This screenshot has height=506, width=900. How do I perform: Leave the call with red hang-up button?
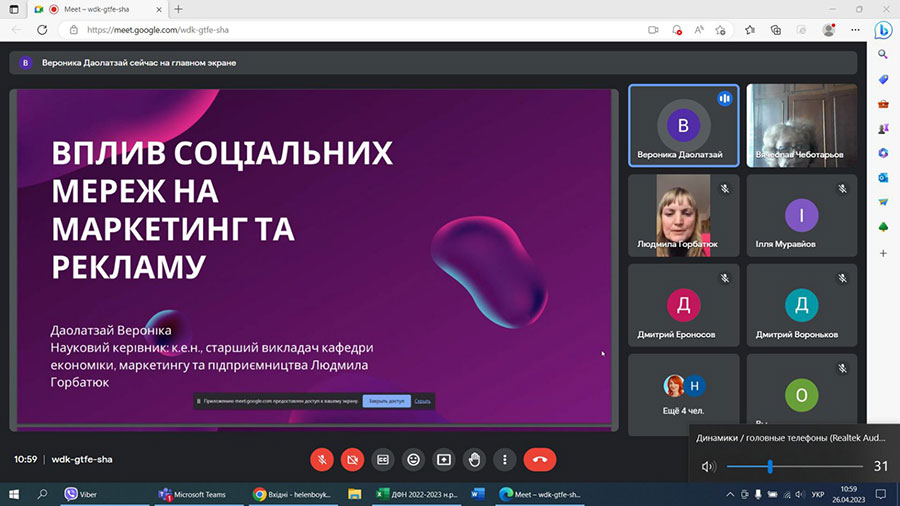[x=540, y=460]
